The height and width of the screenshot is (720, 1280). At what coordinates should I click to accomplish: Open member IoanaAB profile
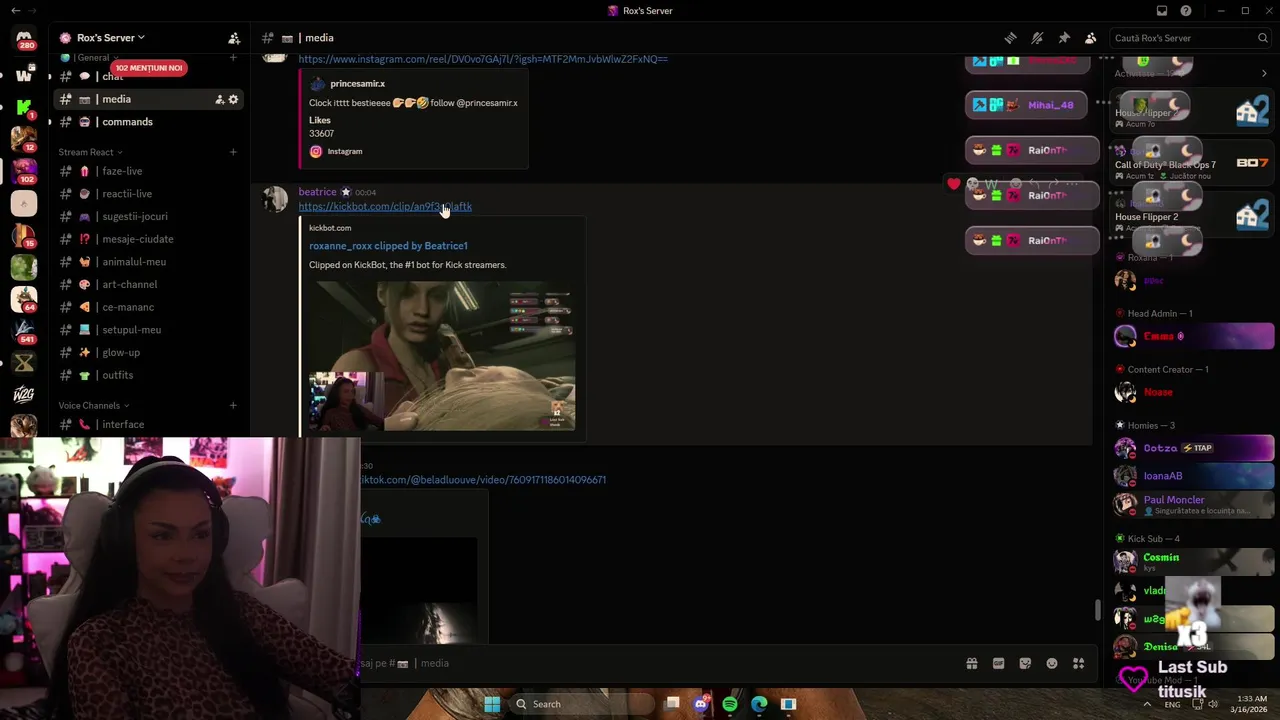tap(1194, 476)
